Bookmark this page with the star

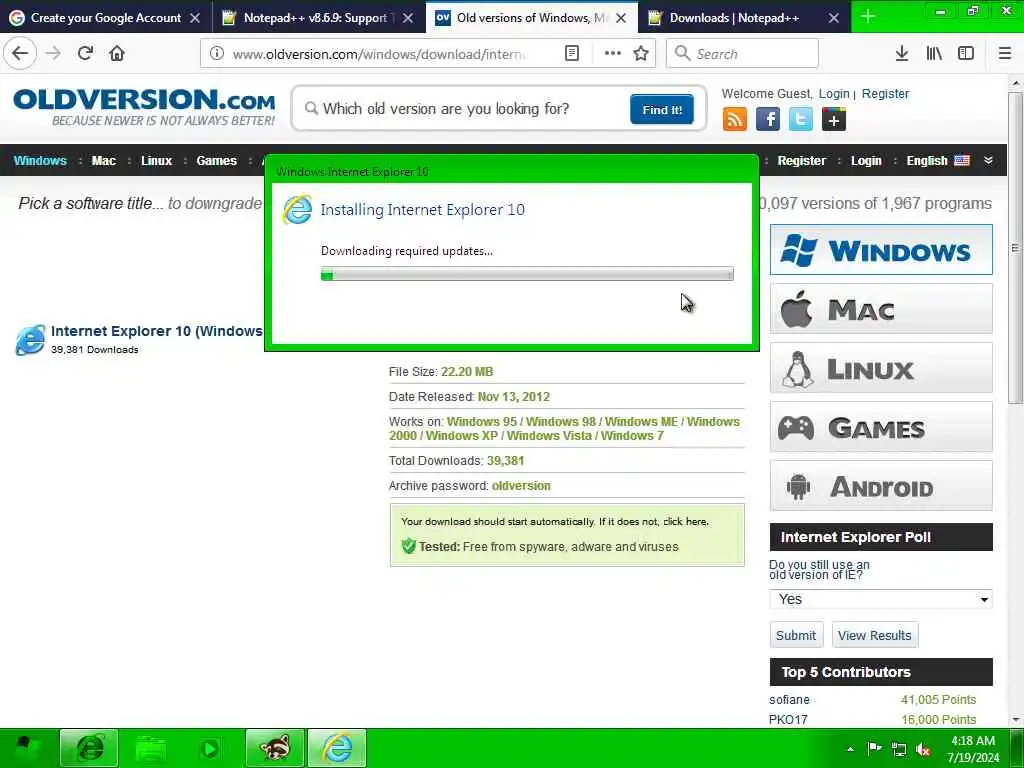[x=641, y=54]
